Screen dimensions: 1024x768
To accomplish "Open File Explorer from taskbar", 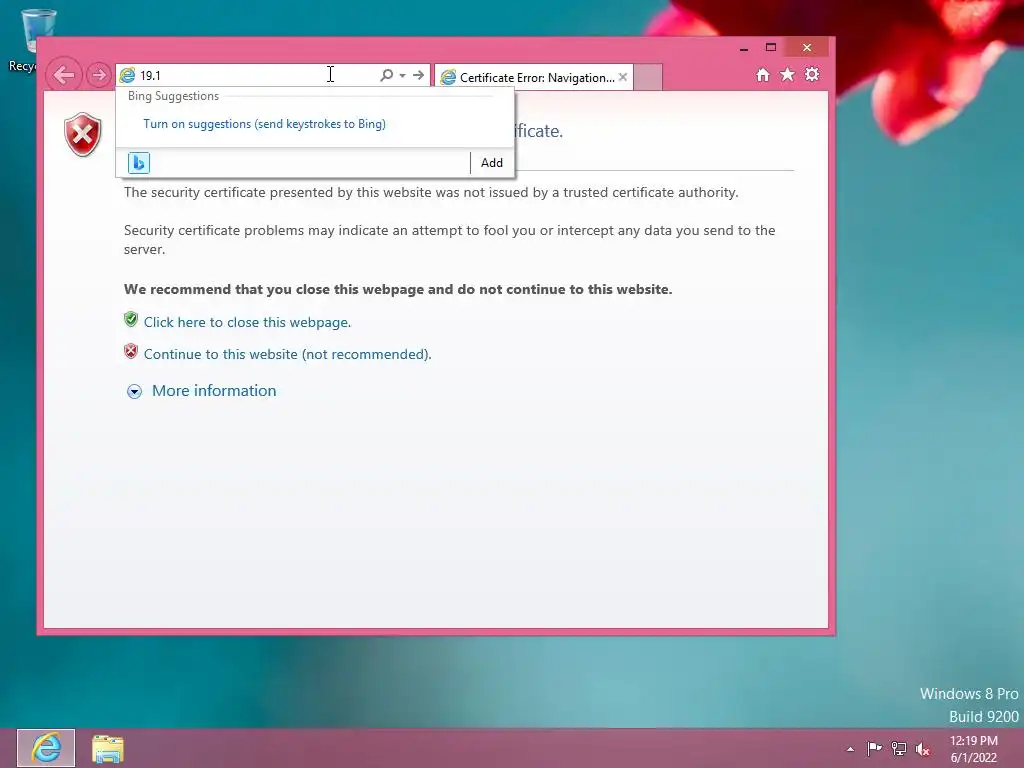I will pyautogui.click(x=108, y=748).
